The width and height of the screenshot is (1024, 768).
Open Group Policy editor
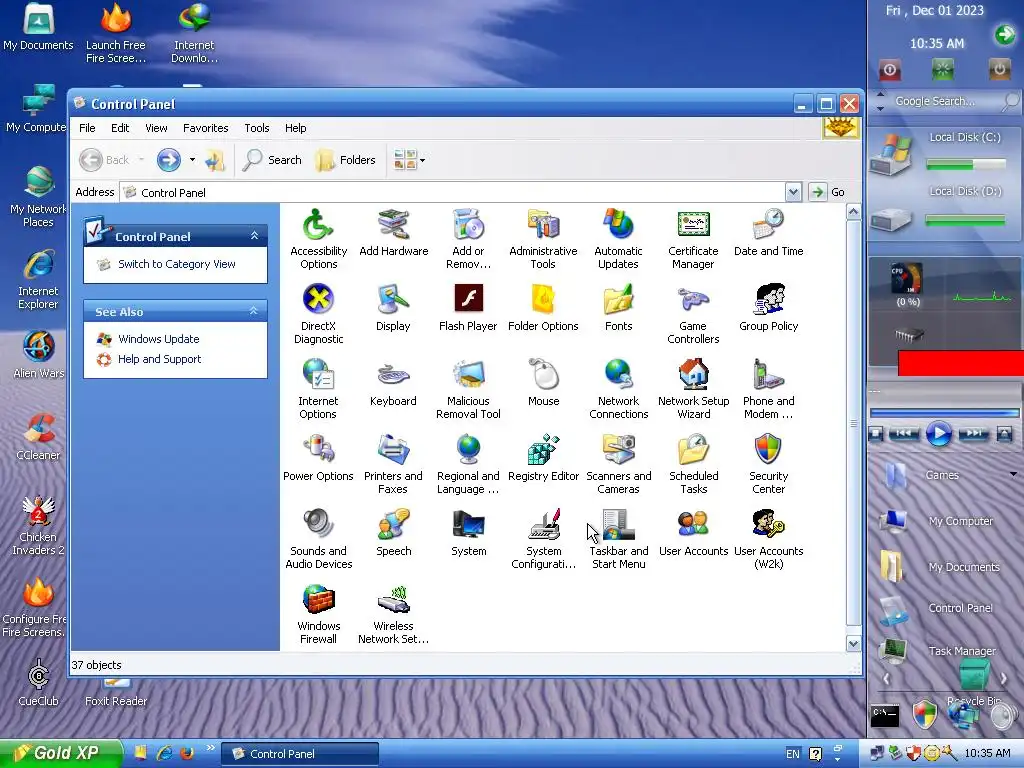768,308
